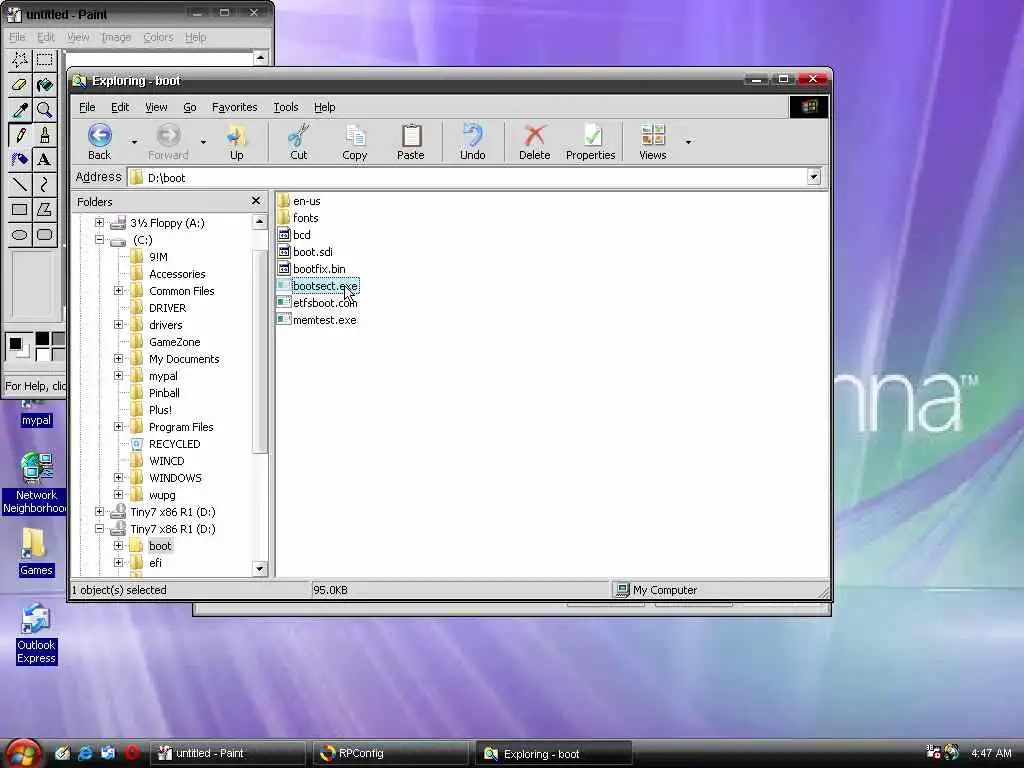This screenshot has height=768, width=1024.
Task: Select the Free-Form Select tool in Paint
Action: click(20, 60)
